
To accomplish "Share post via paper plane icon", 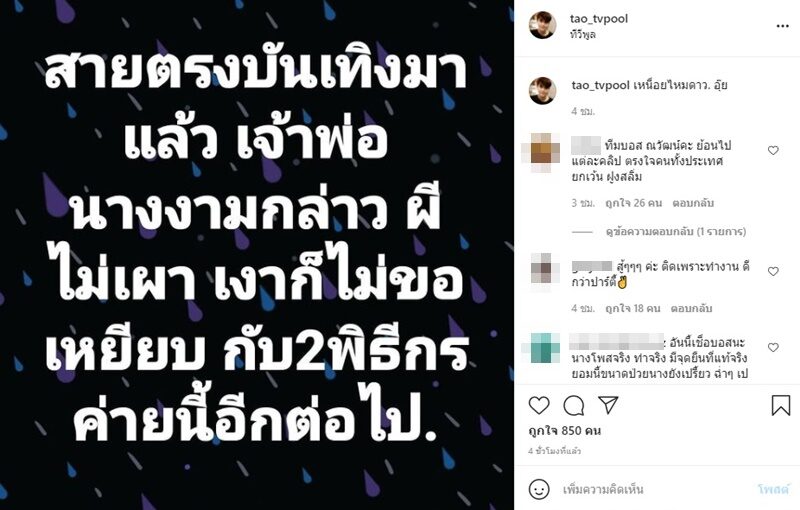I will click(608, 405).
